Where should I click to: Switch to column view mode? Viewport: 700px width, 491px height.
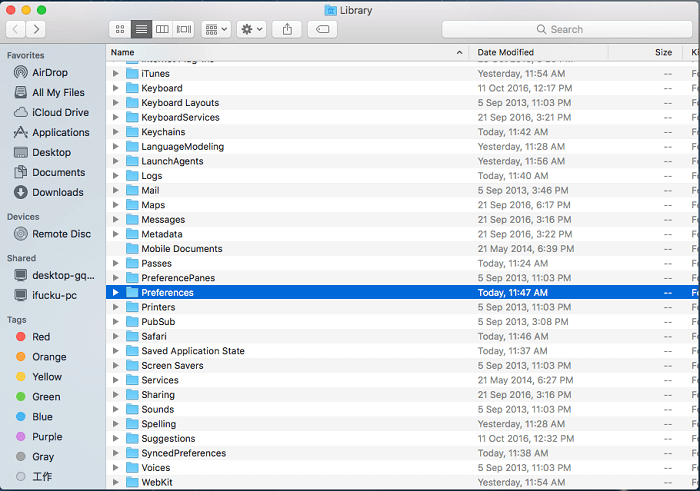[163, 30]
